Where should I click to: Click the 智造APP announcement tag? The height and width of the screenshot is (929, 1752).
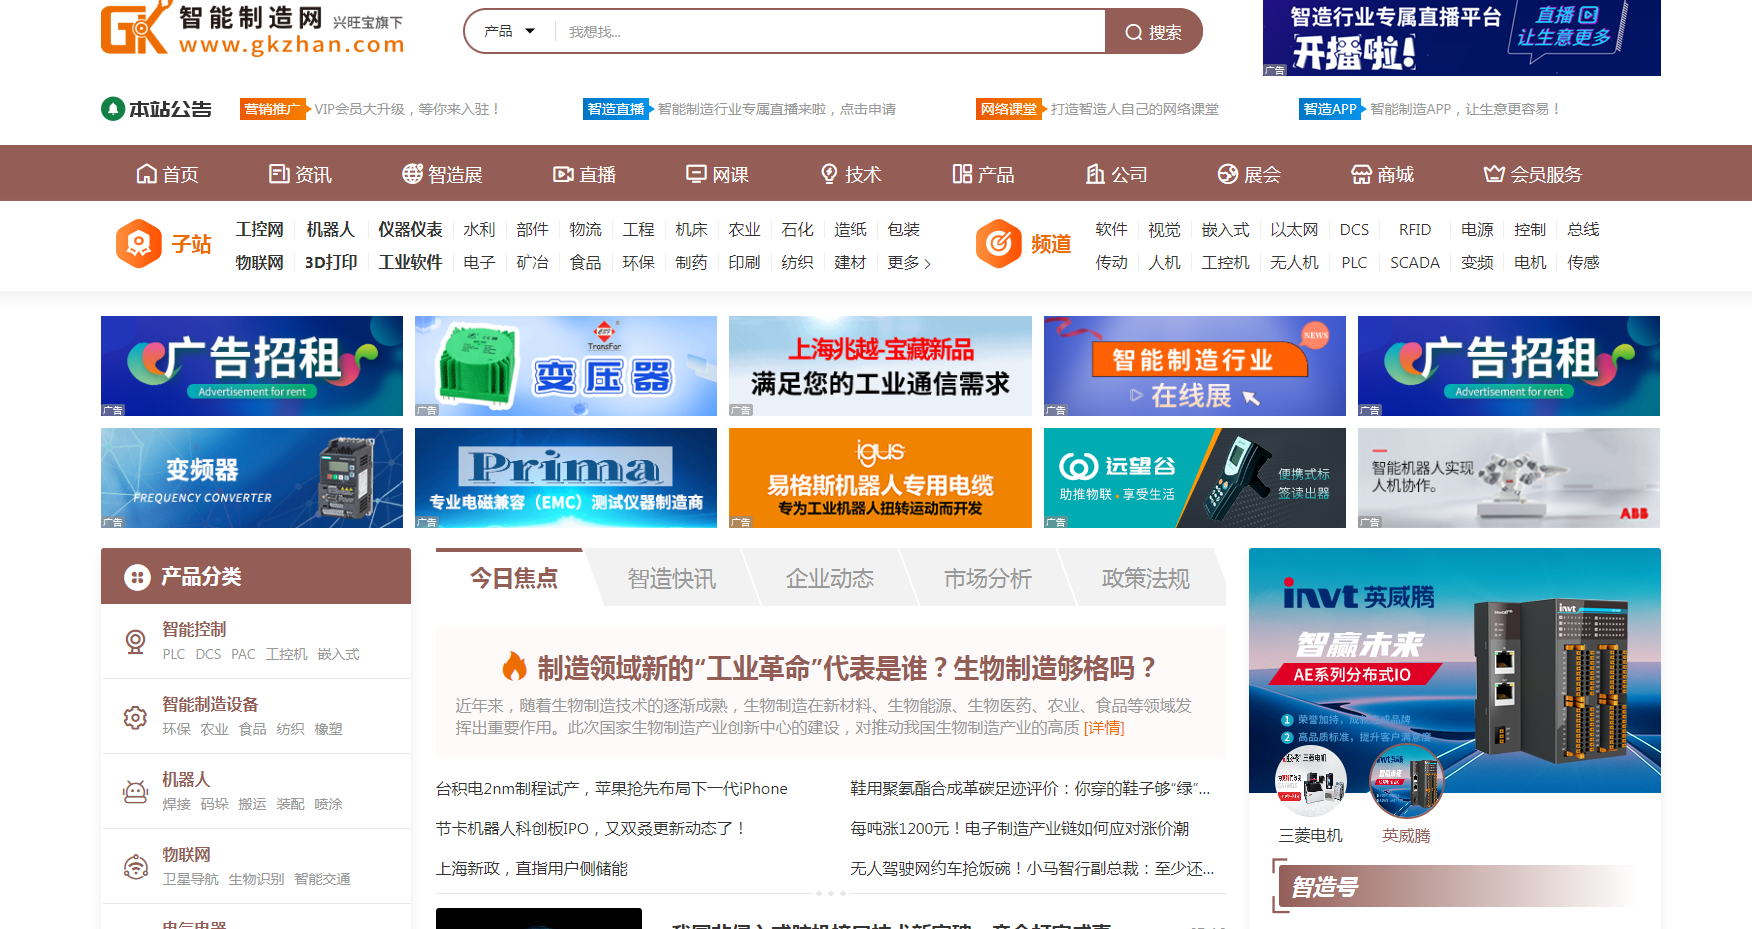[x=1330, y=109]
